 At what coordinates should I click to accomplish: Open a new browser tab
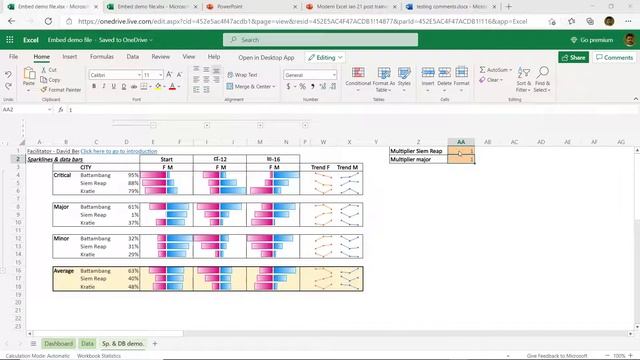click(x=509, y=7)
